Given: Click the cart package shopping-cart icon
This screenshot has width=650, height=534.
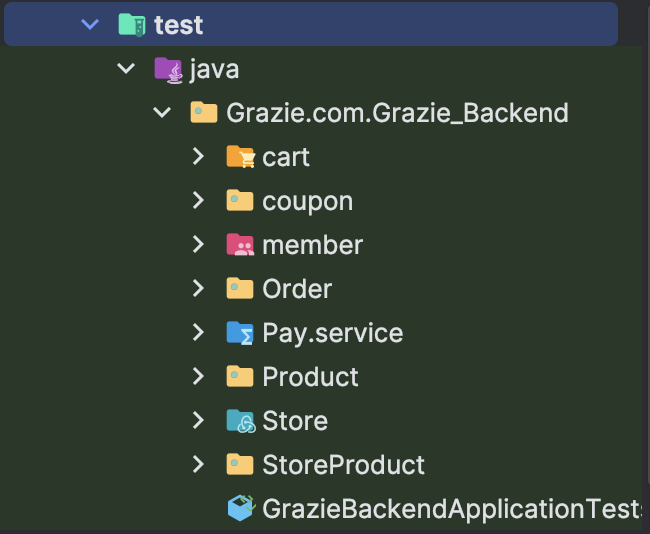Looking at the screenshot, I should [240, 157].
